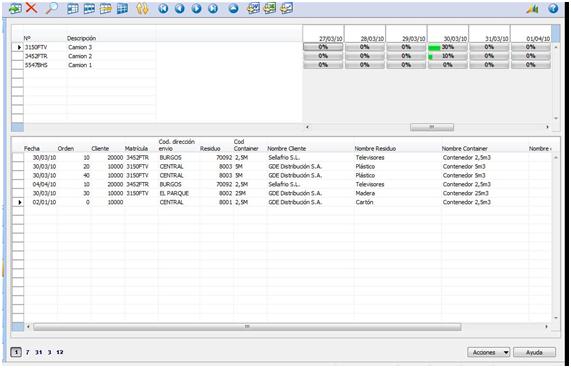Viewport: 571px width, 368px height.
Task: Click the 10% bar for Camion 2
Action: 448,56
